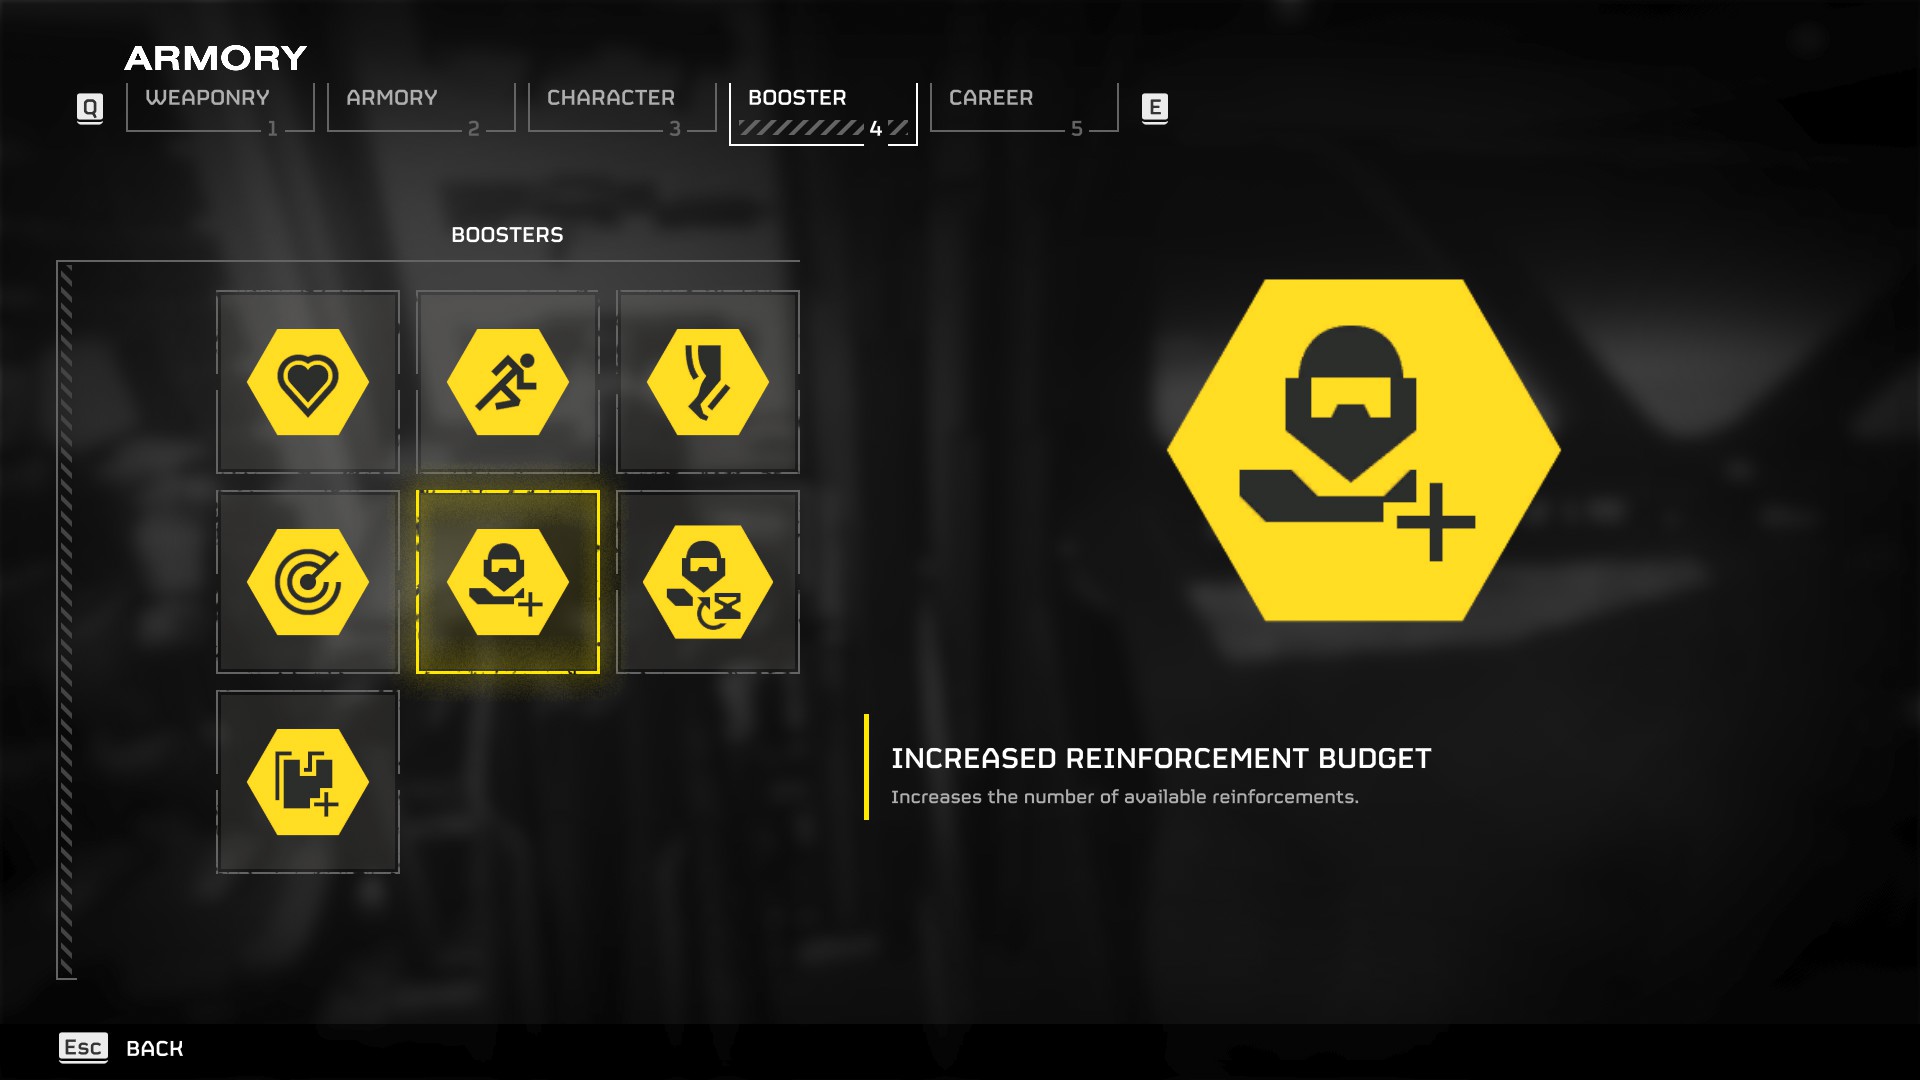This screenshot has width=1920, height=1080.
Task: Select the reinforcement hourglass cooldown booster
Action: 708,582
